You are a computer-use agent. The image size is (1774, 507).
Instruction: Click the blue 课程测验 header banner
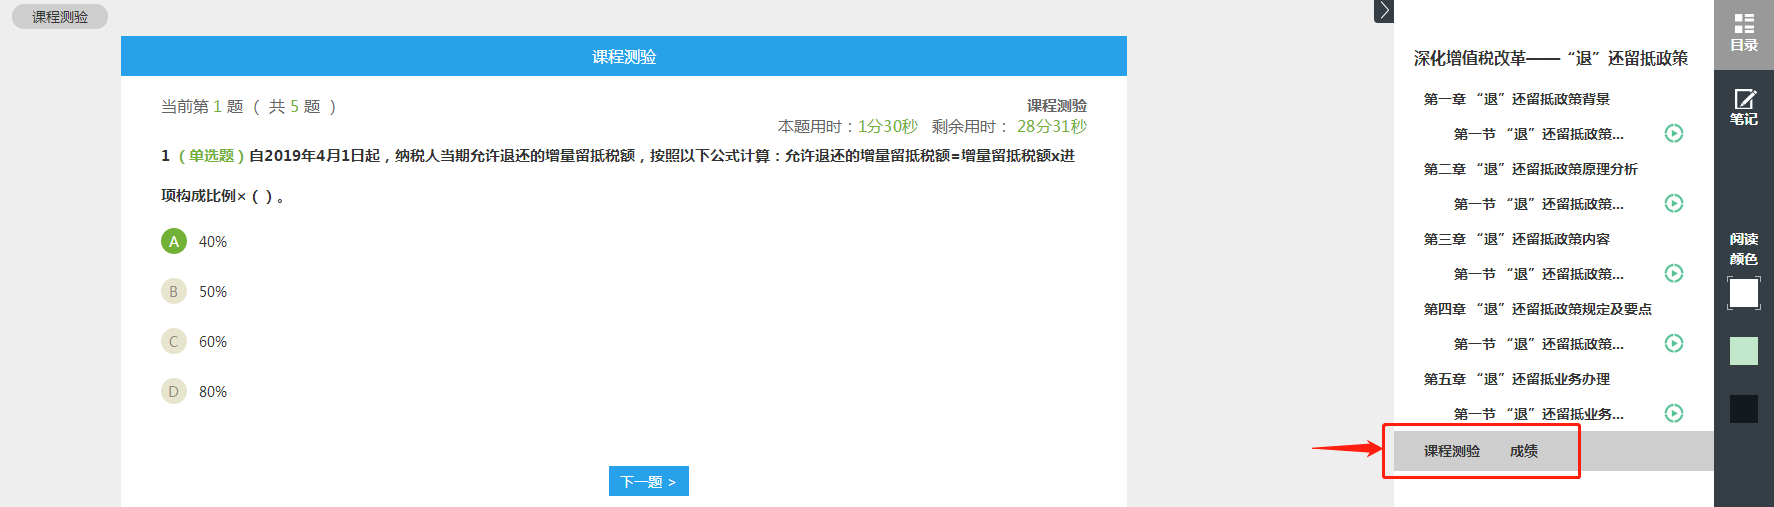coord(624,56)
